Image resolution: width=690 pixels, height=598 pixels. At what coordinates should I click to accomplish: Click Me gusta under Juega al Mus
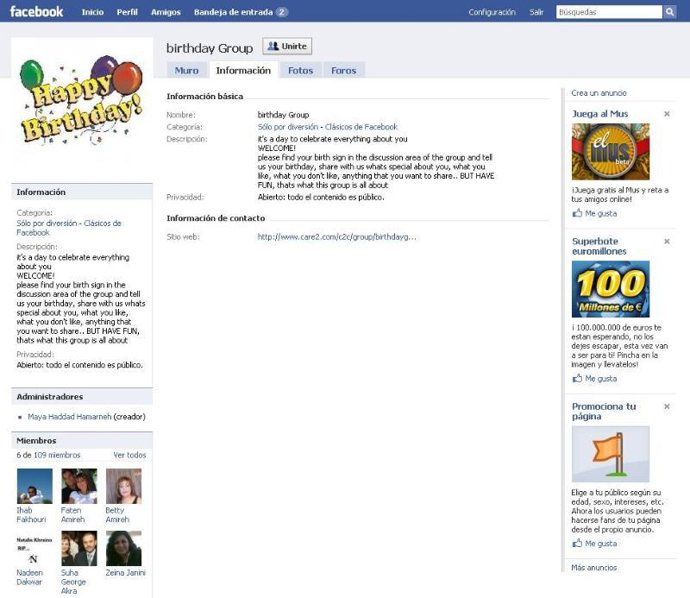point(601,213)
